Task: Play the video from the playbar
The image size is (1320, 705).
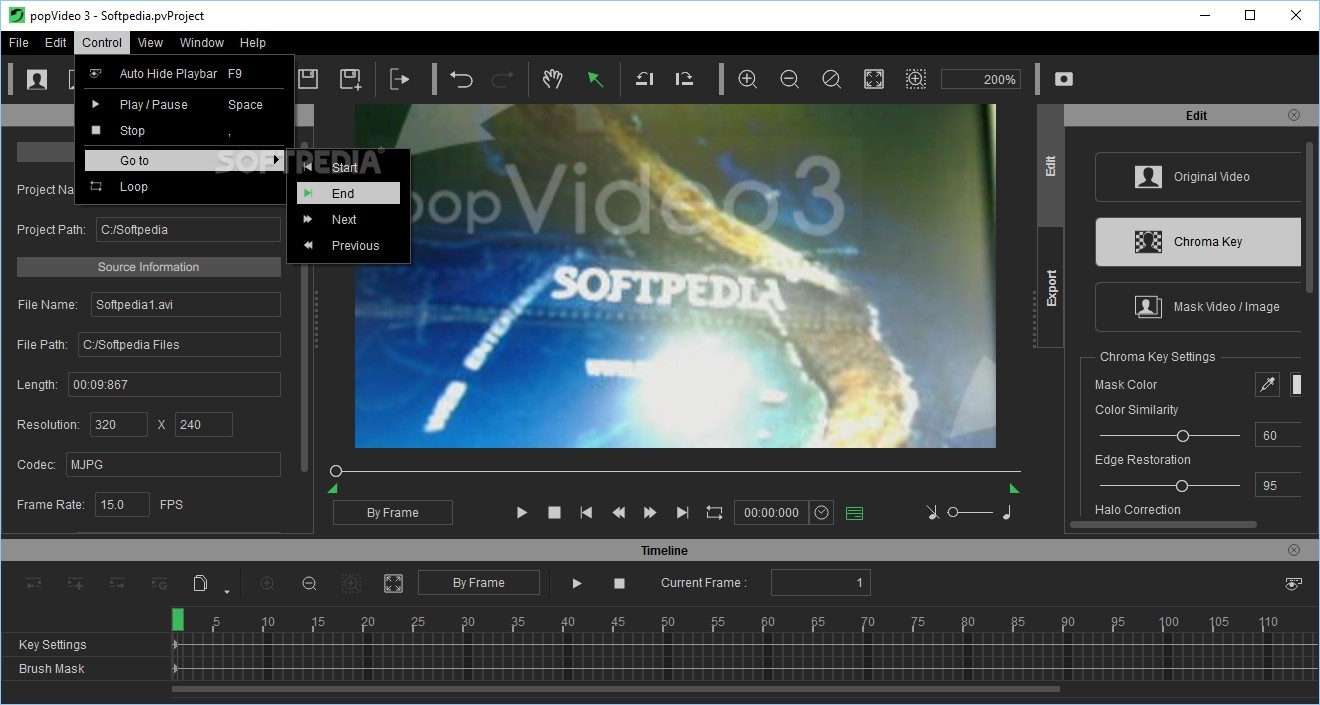Action: tap(521, 512)
